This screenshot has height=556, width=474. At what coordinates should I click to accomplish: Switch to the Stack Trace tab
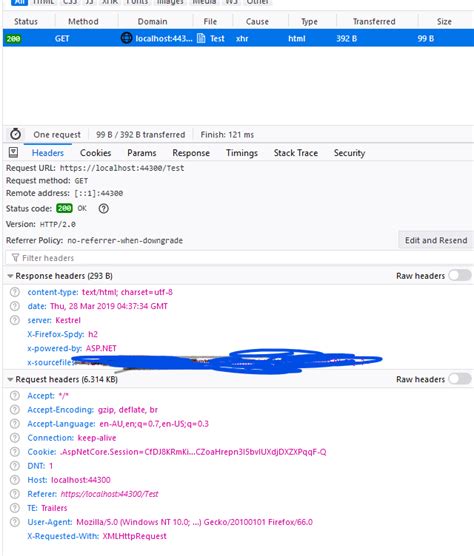pyautogui.click(x=296, y=153)
